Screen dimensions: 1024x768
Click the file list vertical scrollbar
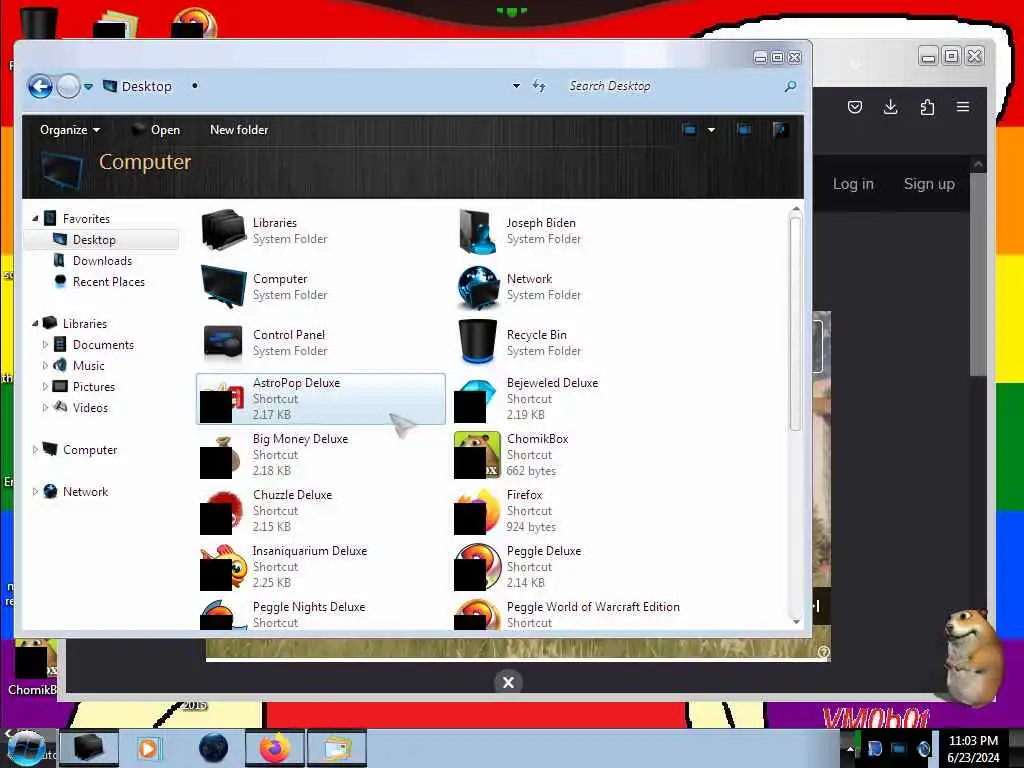point(795,323)
